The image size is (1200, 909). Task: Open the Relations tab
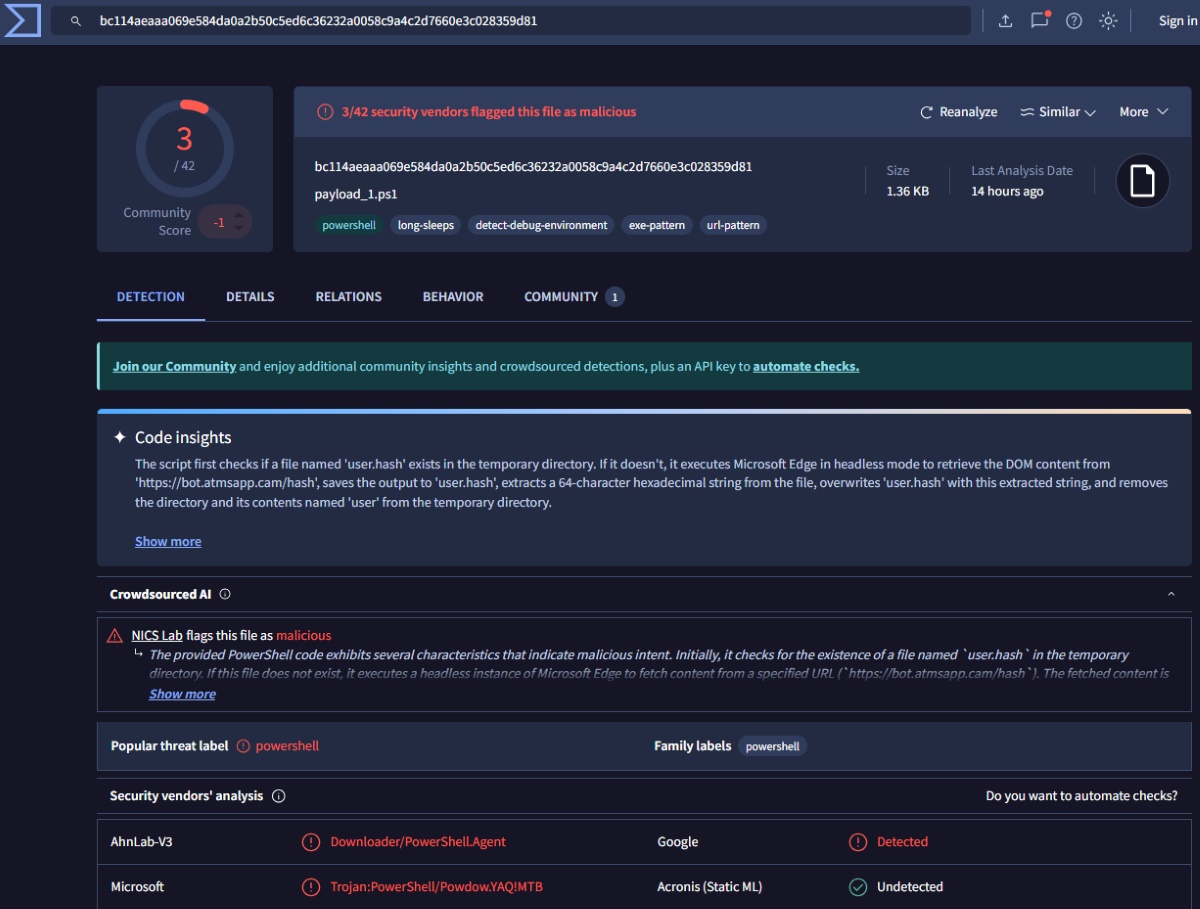(x=348, y=297)
